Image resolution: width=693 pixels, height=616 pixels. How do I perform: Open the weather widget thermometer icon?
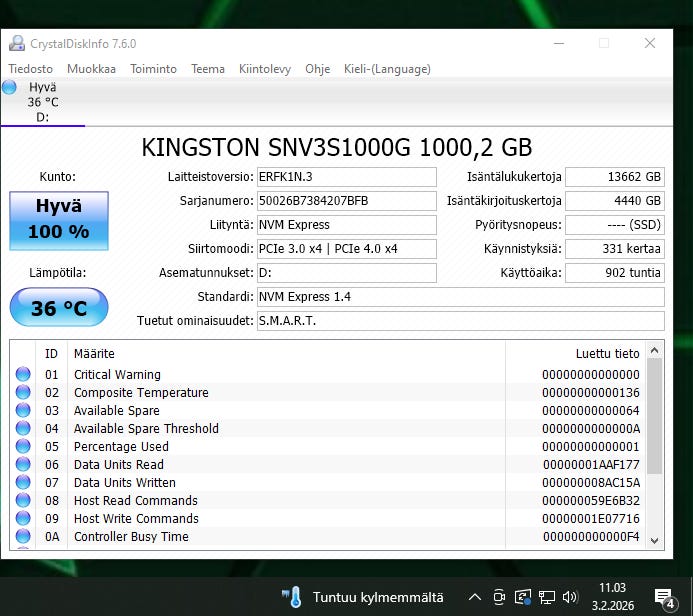point(291,597)
